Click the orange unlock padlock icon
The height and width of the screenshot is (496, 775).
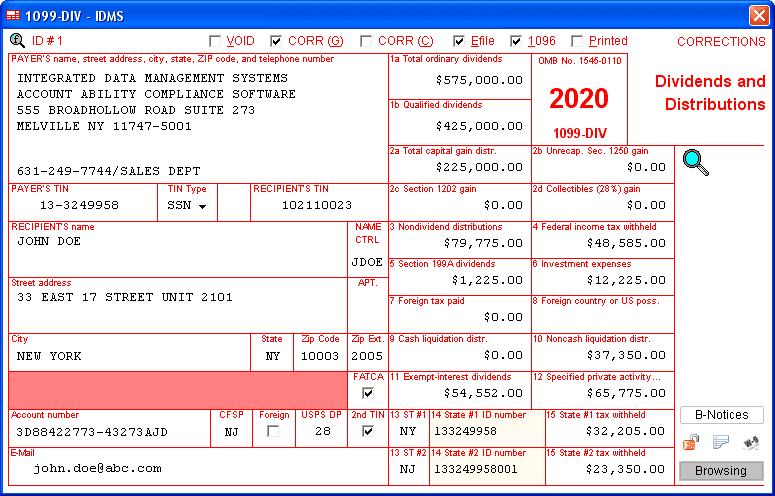click(691, 442)
